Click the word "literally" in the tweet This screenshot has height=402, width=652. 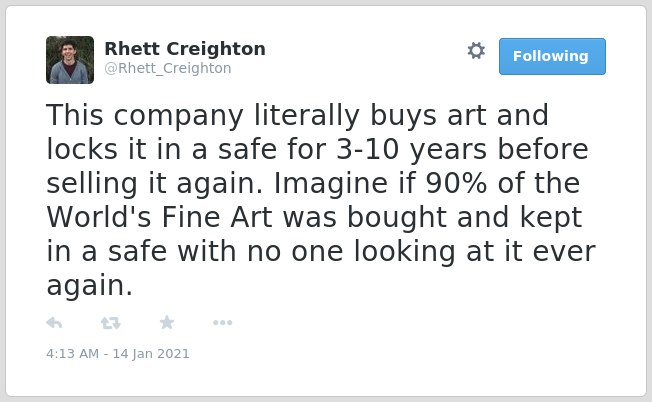click(306, 116)
